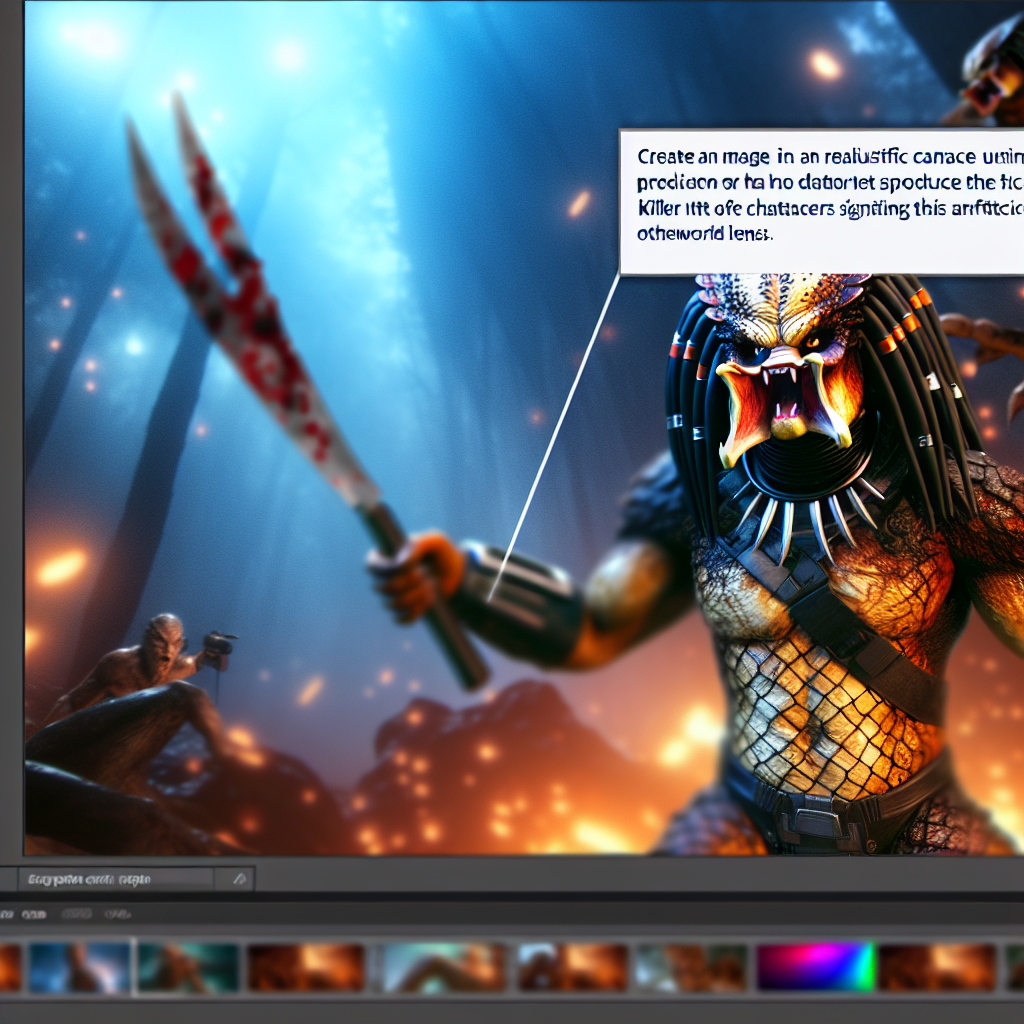Select the blue forest thumbnail in filmstrip
This screenshot has width=1024, height=1024.
coord(80,967)
